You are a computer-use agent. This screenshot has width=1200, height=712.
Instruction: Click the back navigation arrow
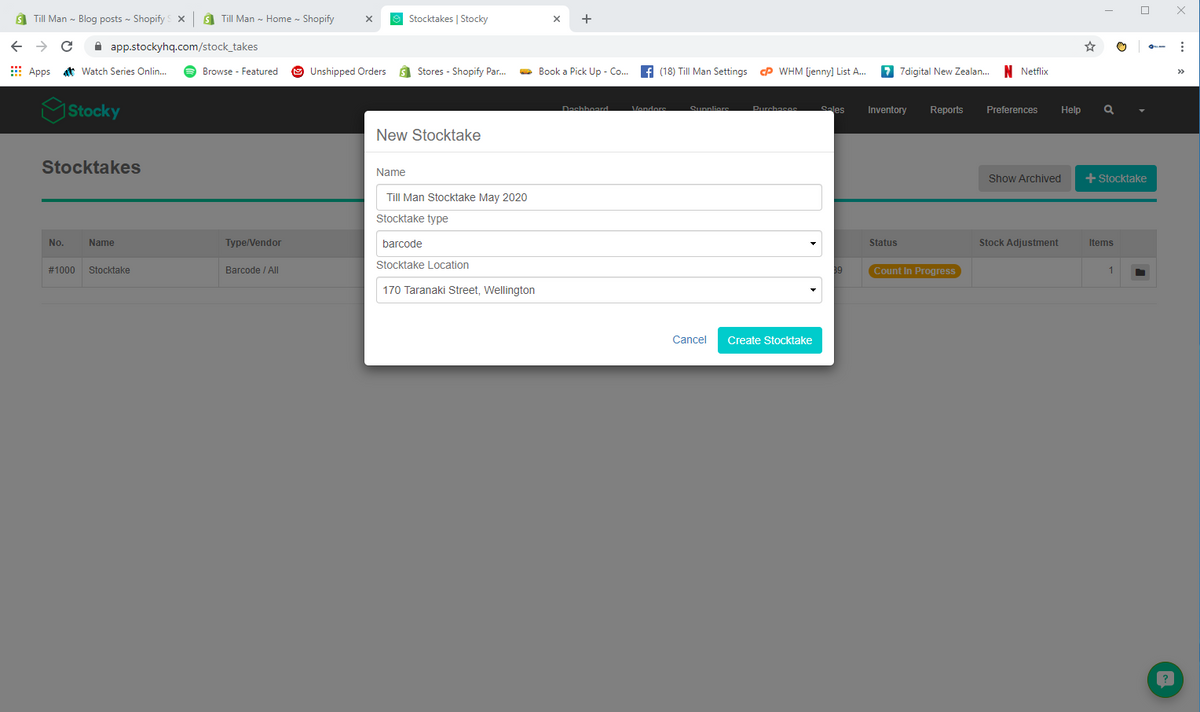tap(16, 45)
